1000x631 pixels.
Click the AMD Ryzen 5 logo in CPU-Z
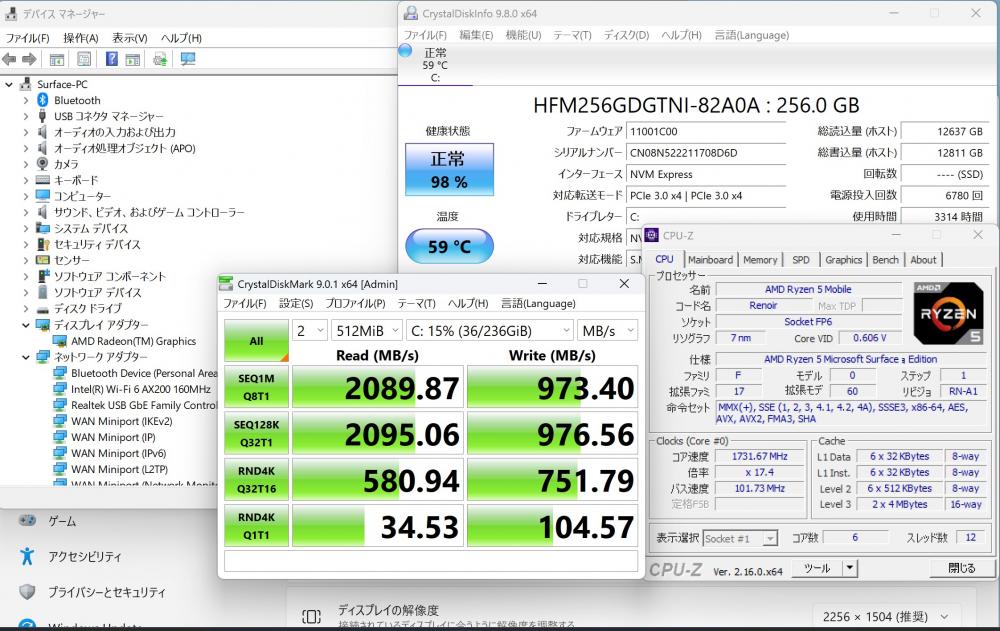tap(948, 313)
